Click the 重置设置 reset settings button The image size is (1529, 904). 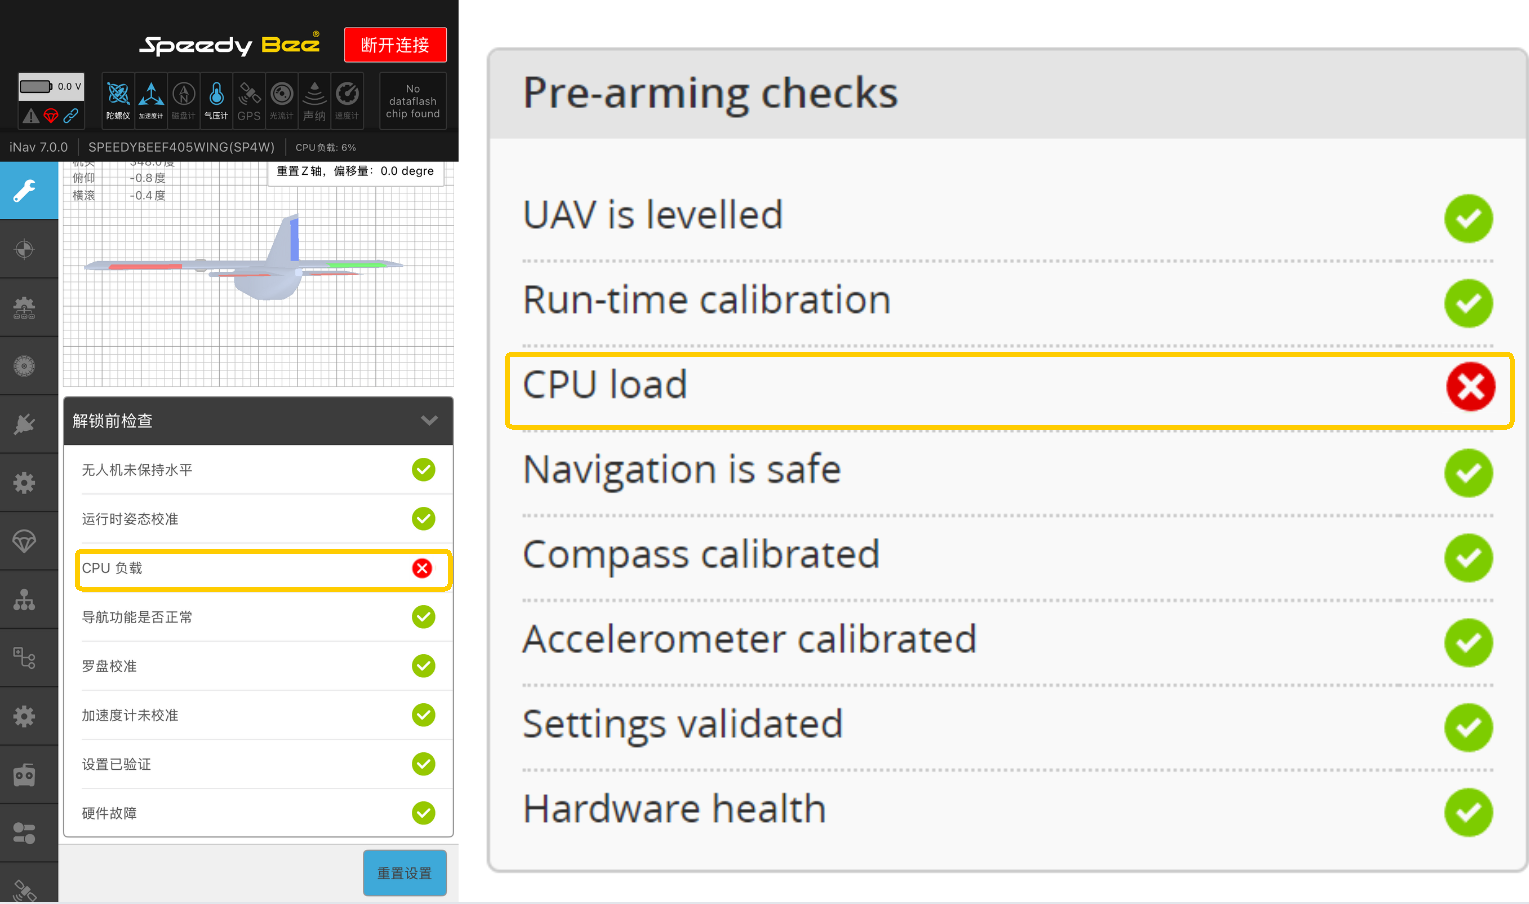click(x=405, y=873)
